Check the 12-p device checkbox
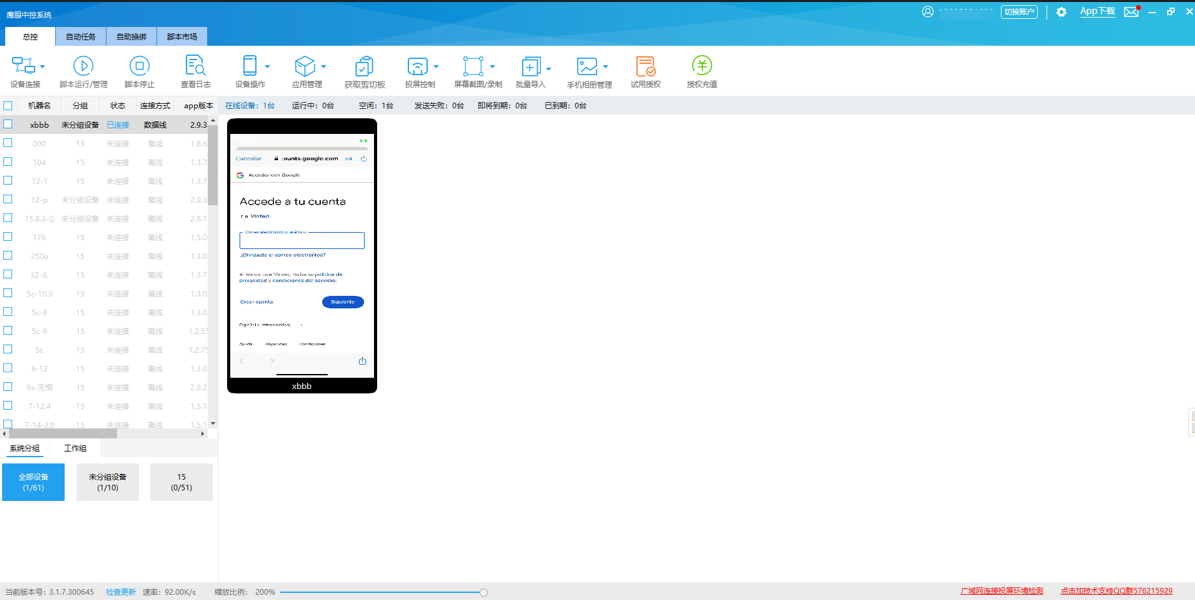 (8, 199)
